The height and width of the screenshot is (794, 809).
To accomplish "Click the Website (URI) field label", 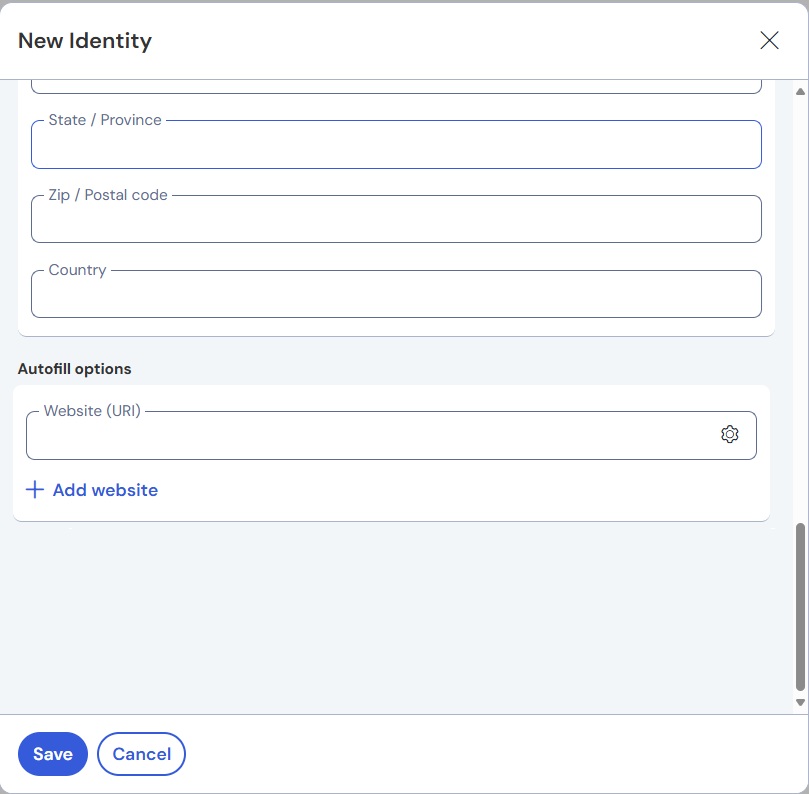I will [x=92, y=411].
